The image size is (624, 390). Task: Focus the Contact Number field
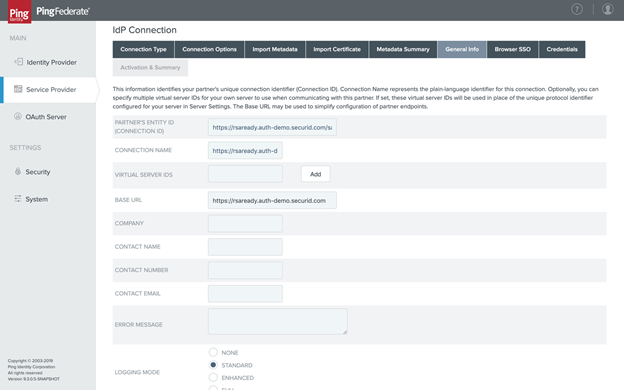click(x=245, y=270)
